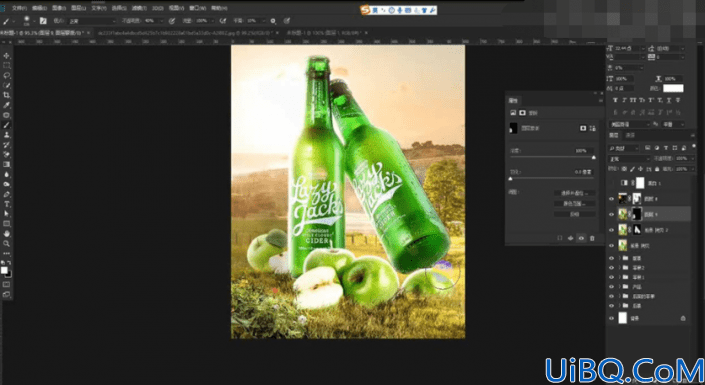
Task: Expand the 产品 layer group
Action: (620, 287)
